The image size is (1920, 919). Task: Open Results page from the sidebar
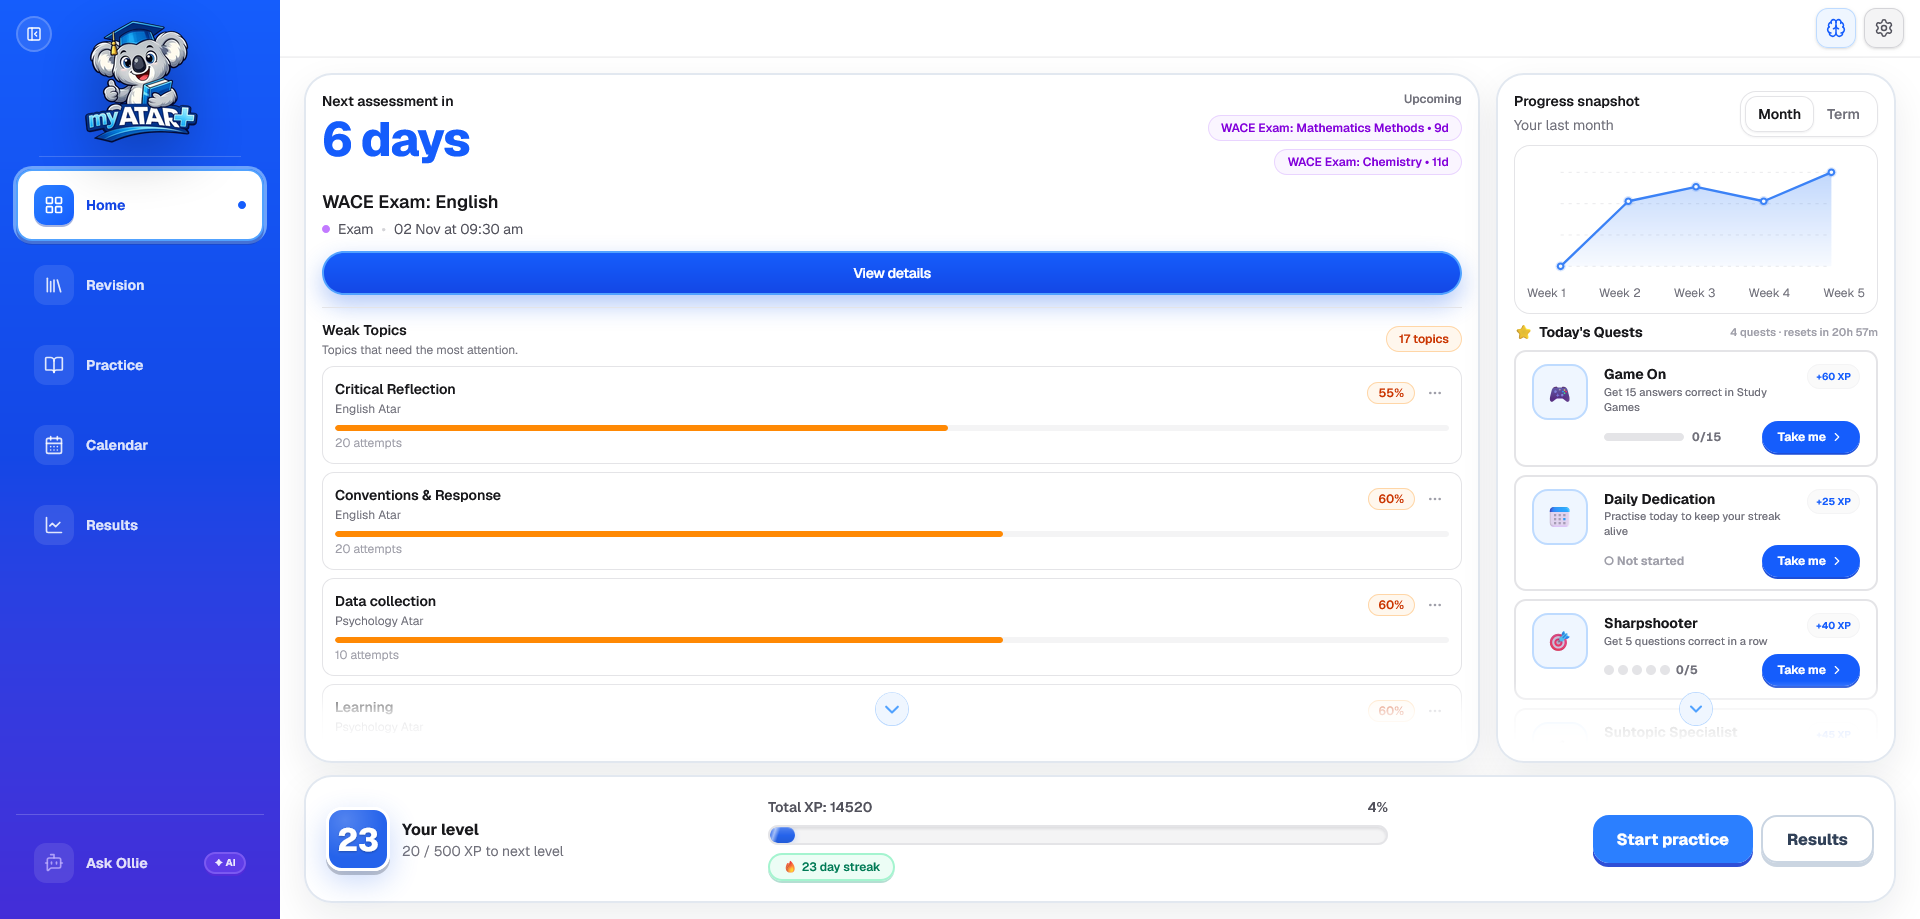point(140,525)
